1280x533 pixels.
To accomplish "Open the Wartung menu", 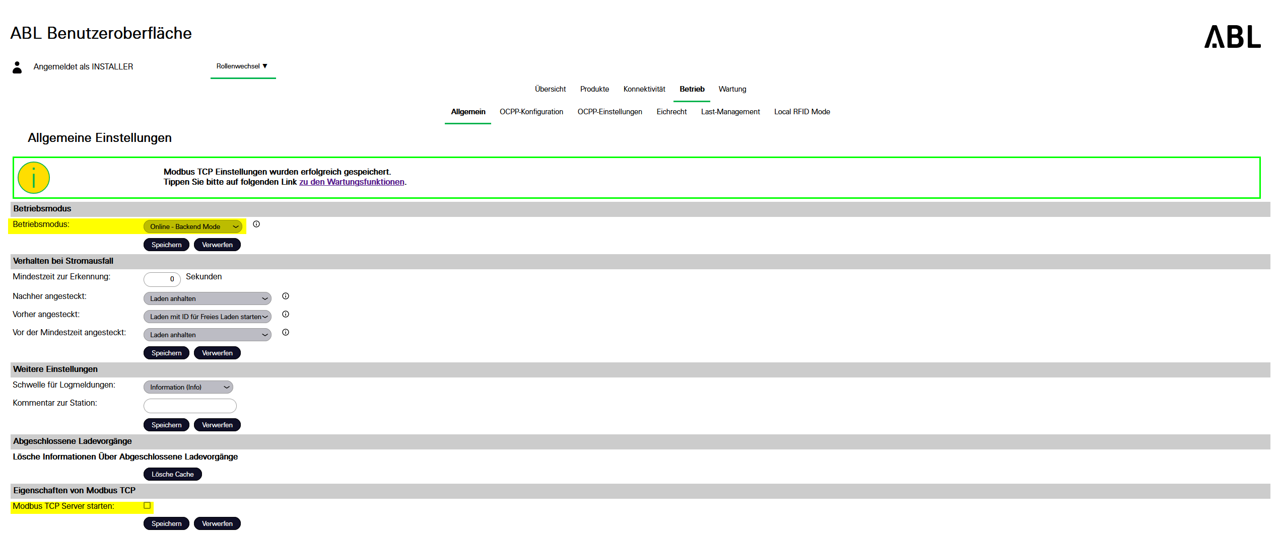I will [x=732, y=89].
